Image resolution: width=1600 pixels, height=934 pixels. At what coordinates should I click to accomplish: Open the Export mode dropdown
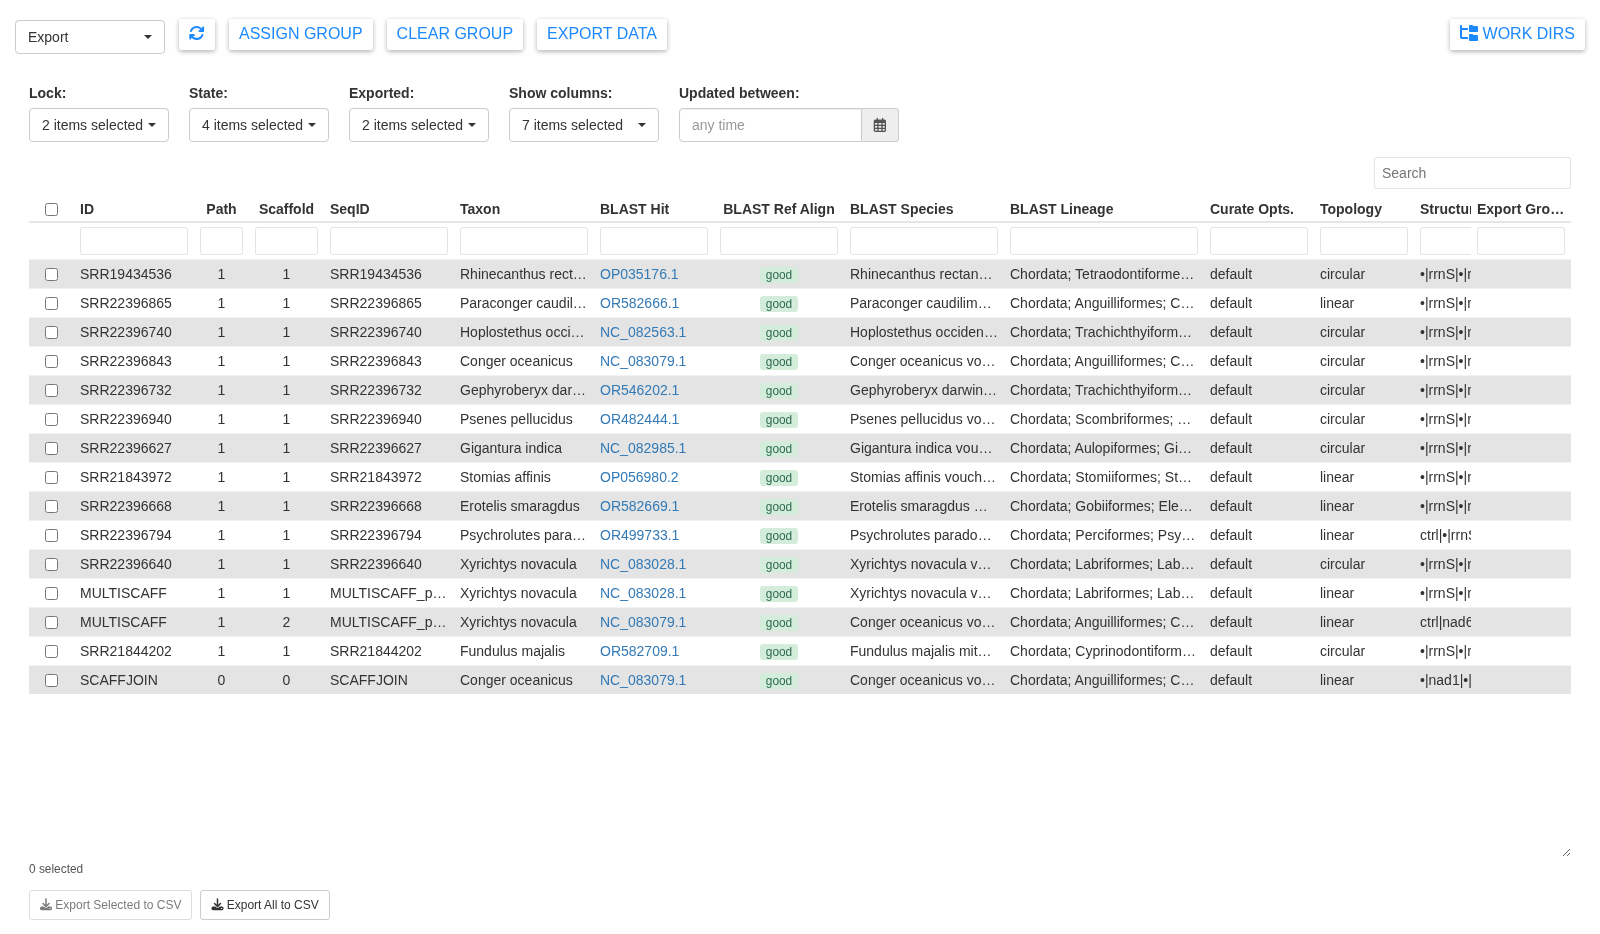point(90,37)
